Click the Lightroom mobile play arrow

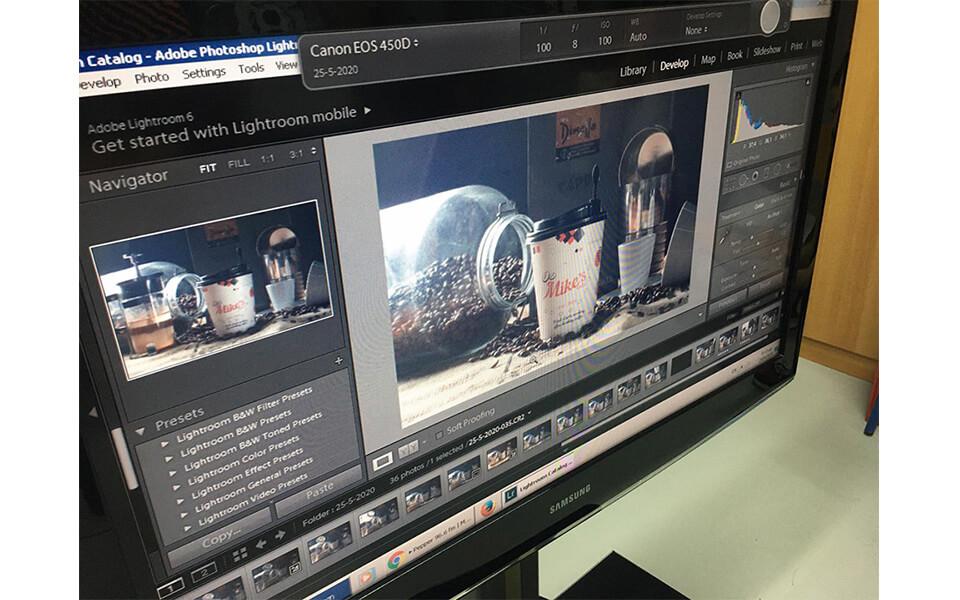point(367,110)
